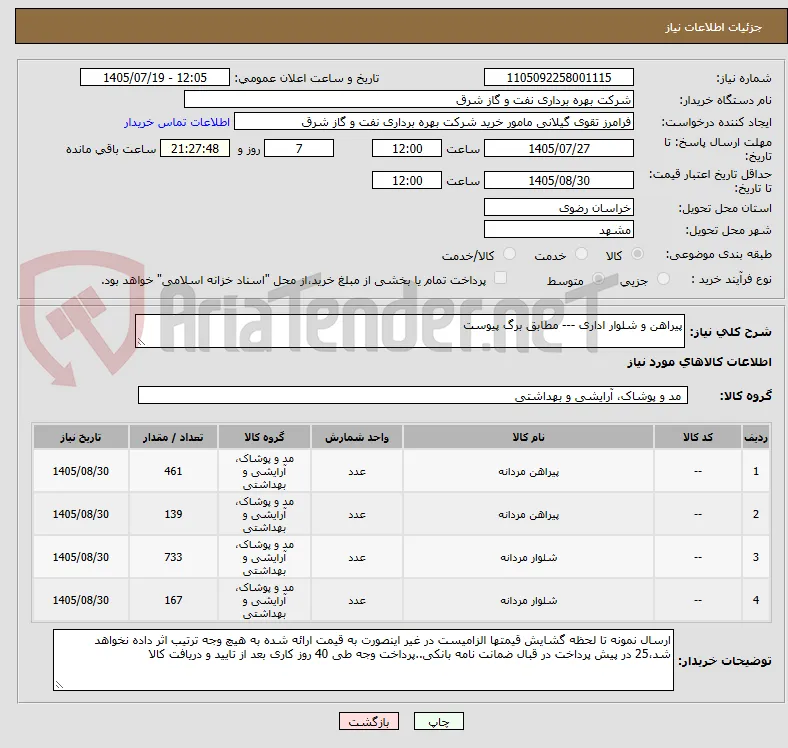The image size is (788, 748).
Task: Click the تعداد / مقدار column header
Action: 173,437
